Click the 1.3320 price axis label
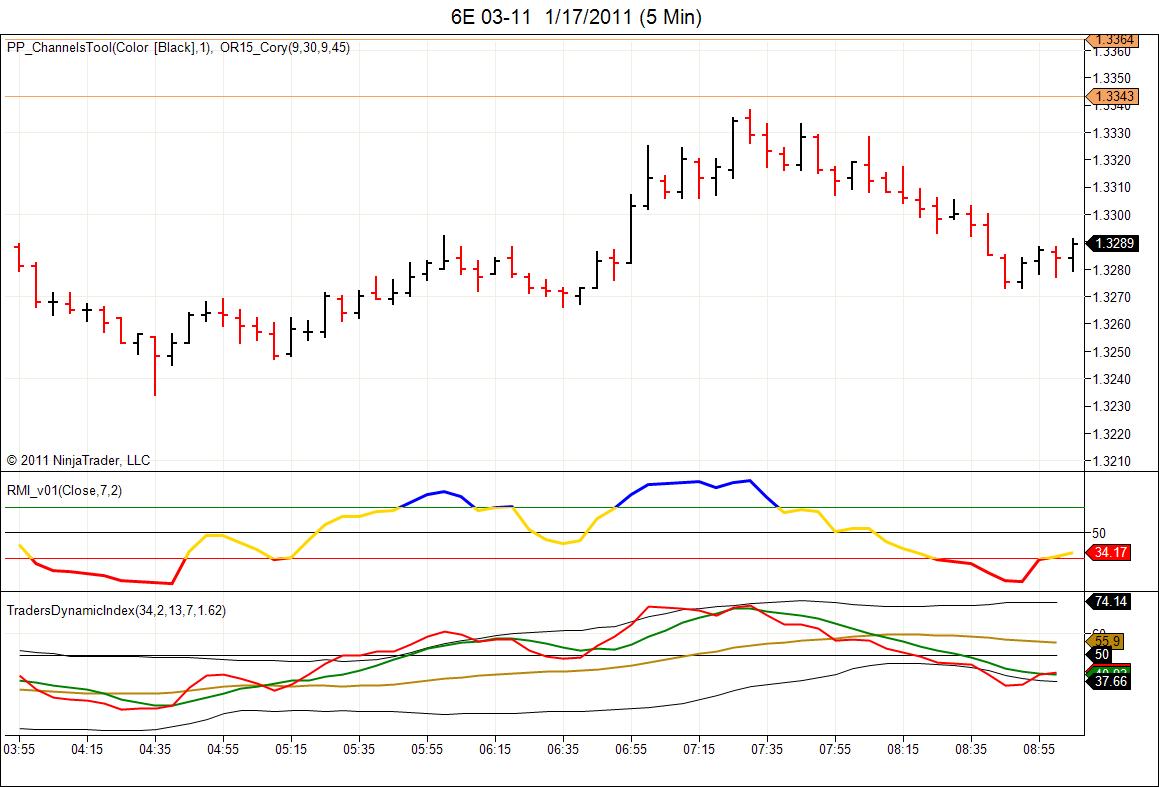 click(x=1111, y=160)
